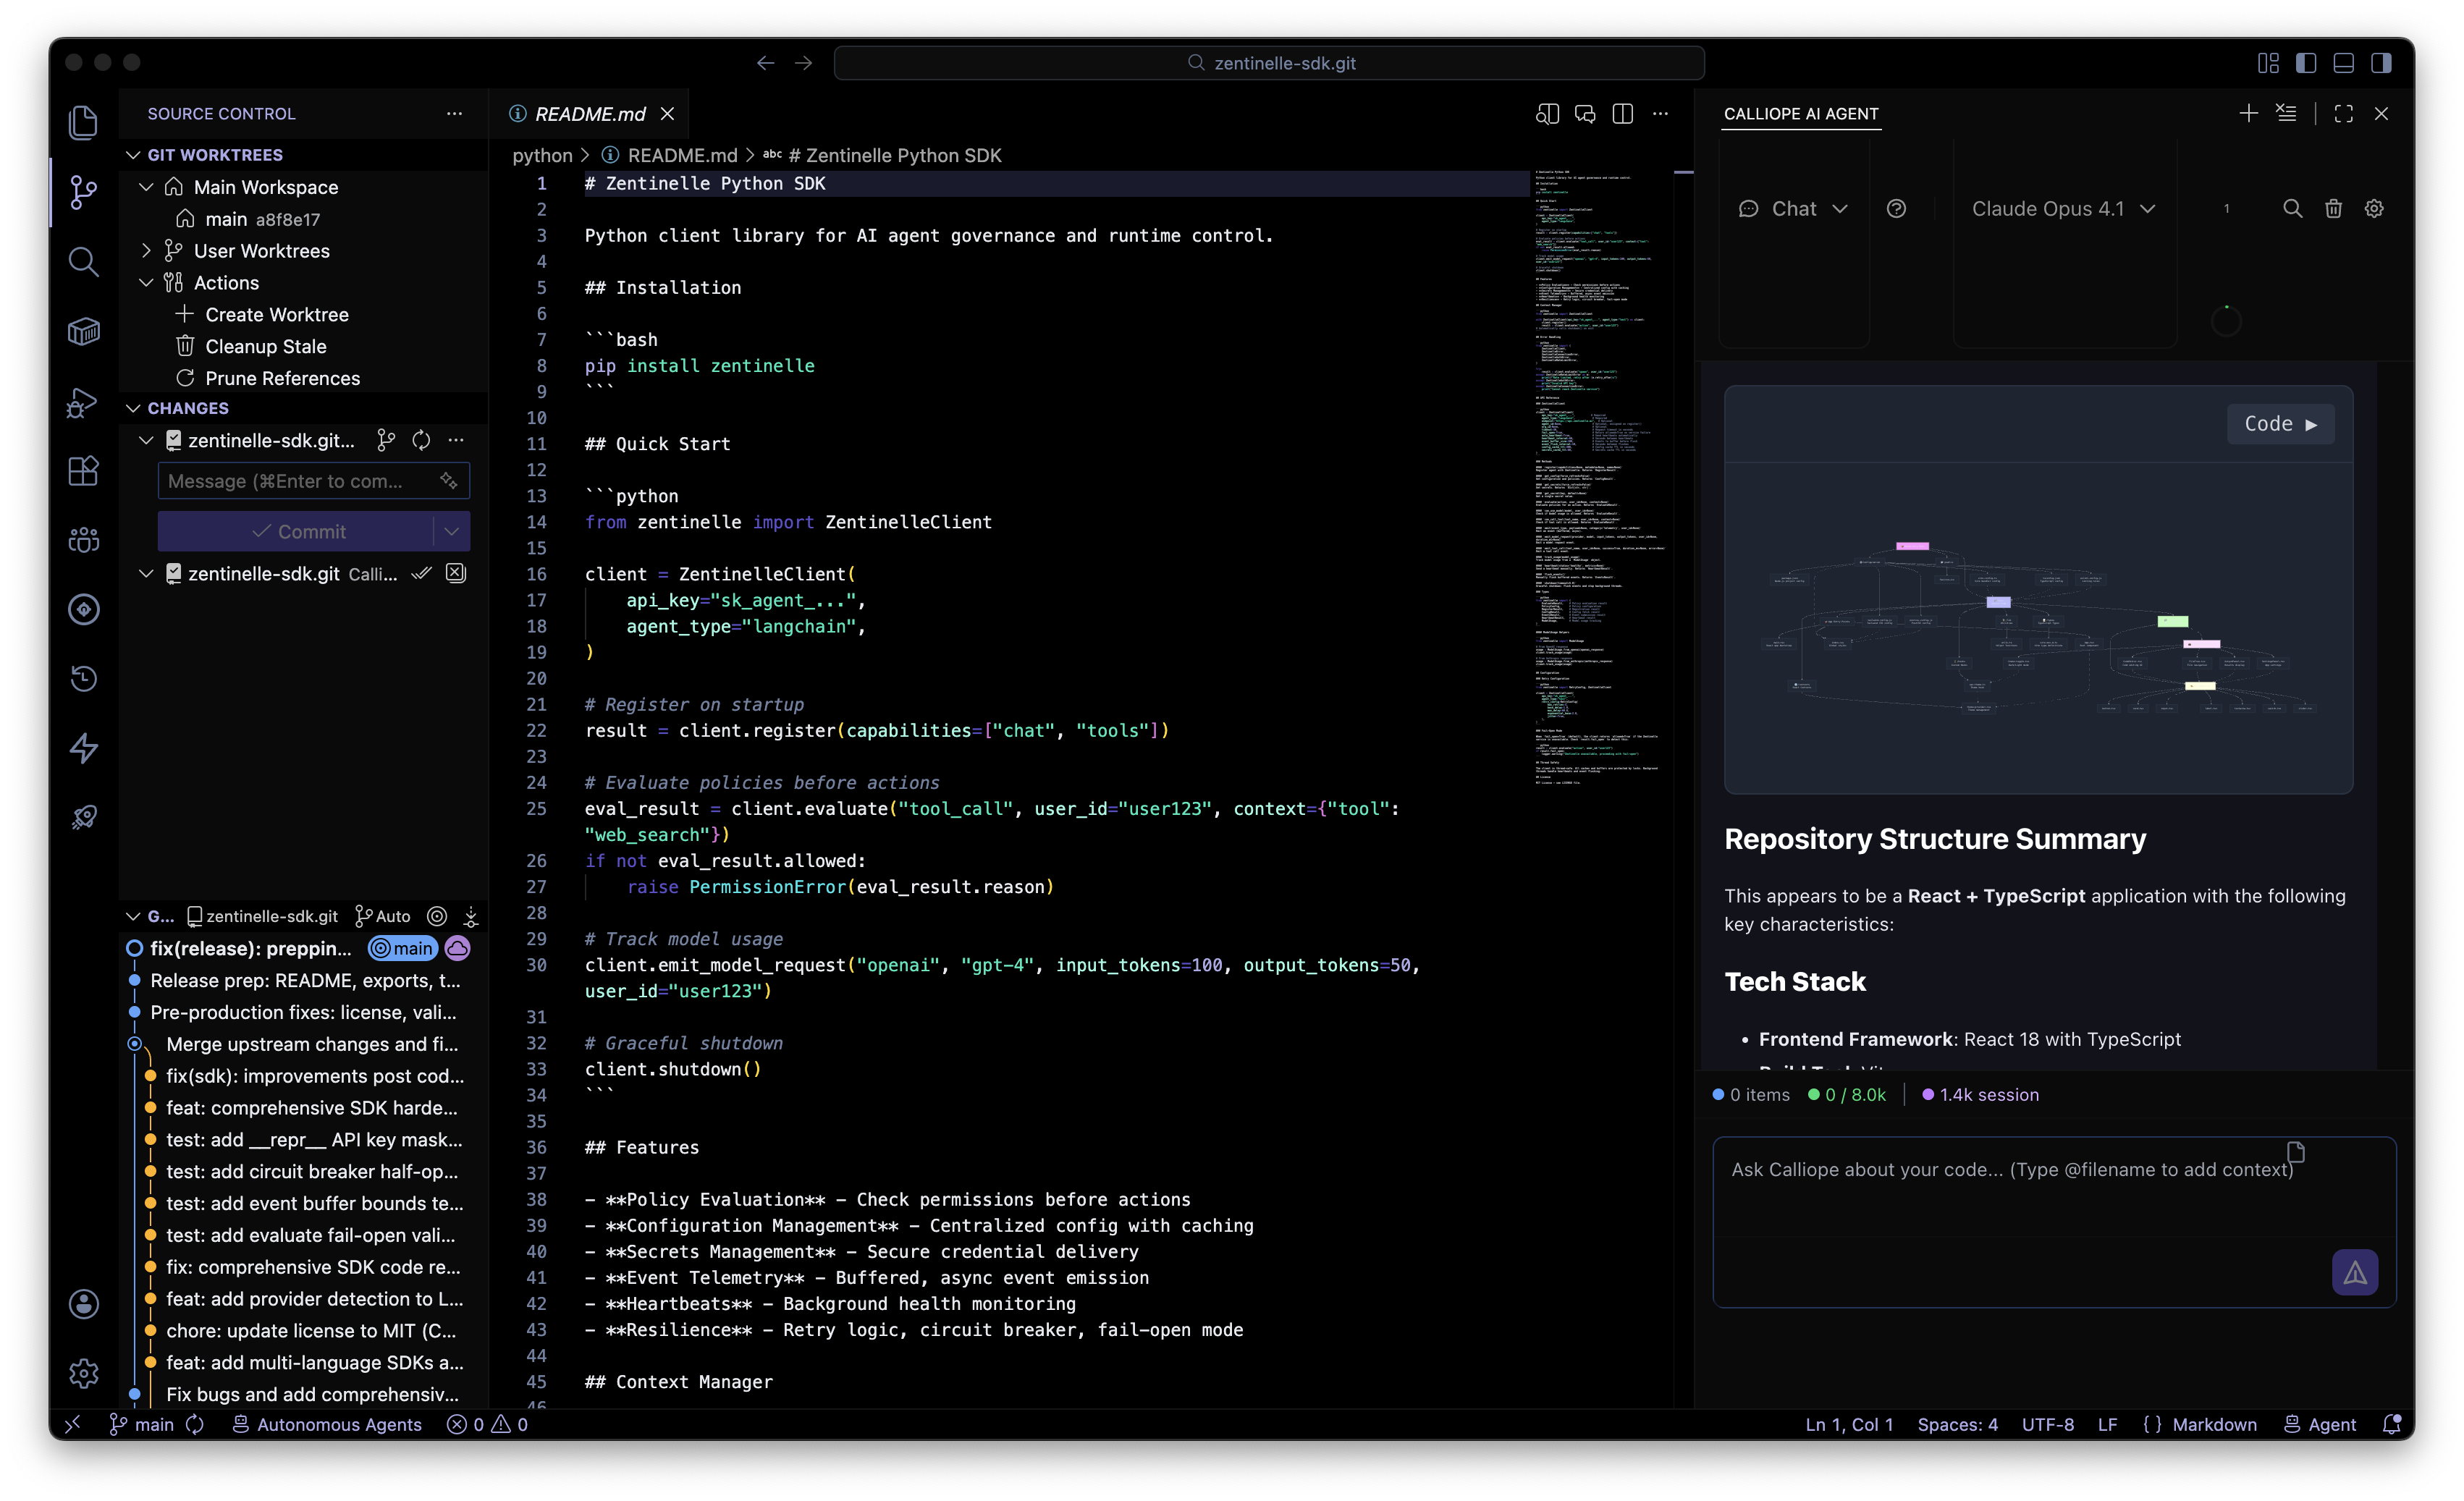The height and width of the screenshot is (1501, 2464).
Task: Refresh the zentinelle-sdk.git repository
Action: [421, 440]
